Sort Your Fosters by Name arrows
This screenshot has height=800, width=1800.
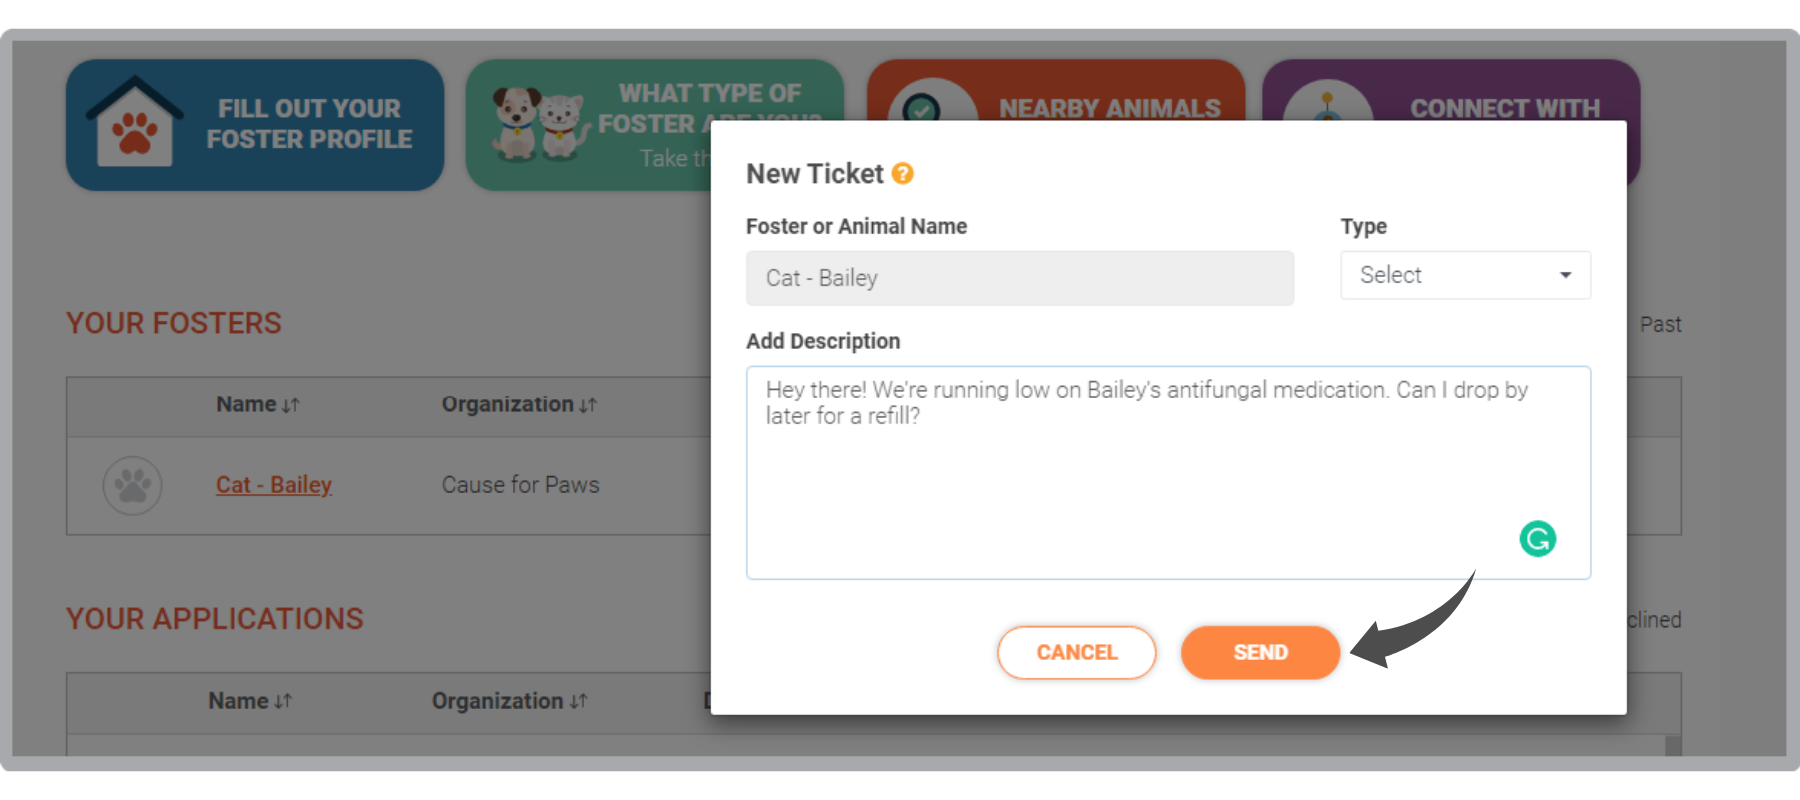[291, 405]
